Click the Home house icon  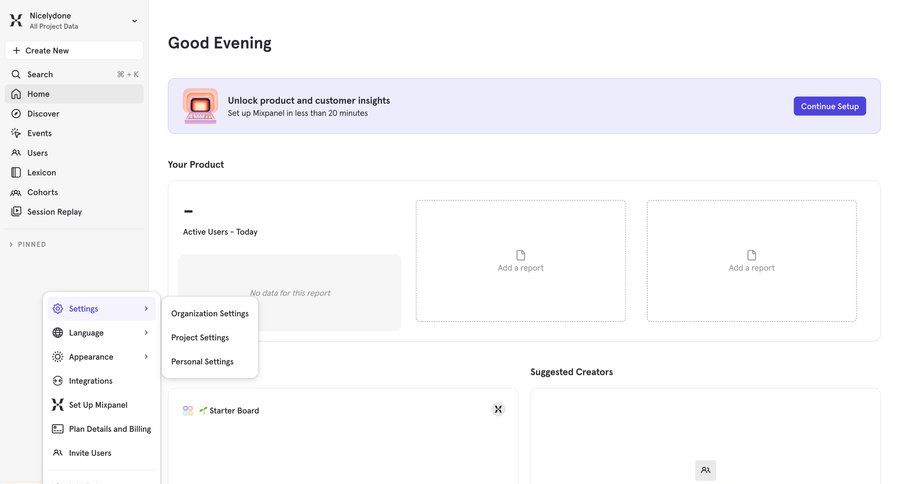pos(16,94)
